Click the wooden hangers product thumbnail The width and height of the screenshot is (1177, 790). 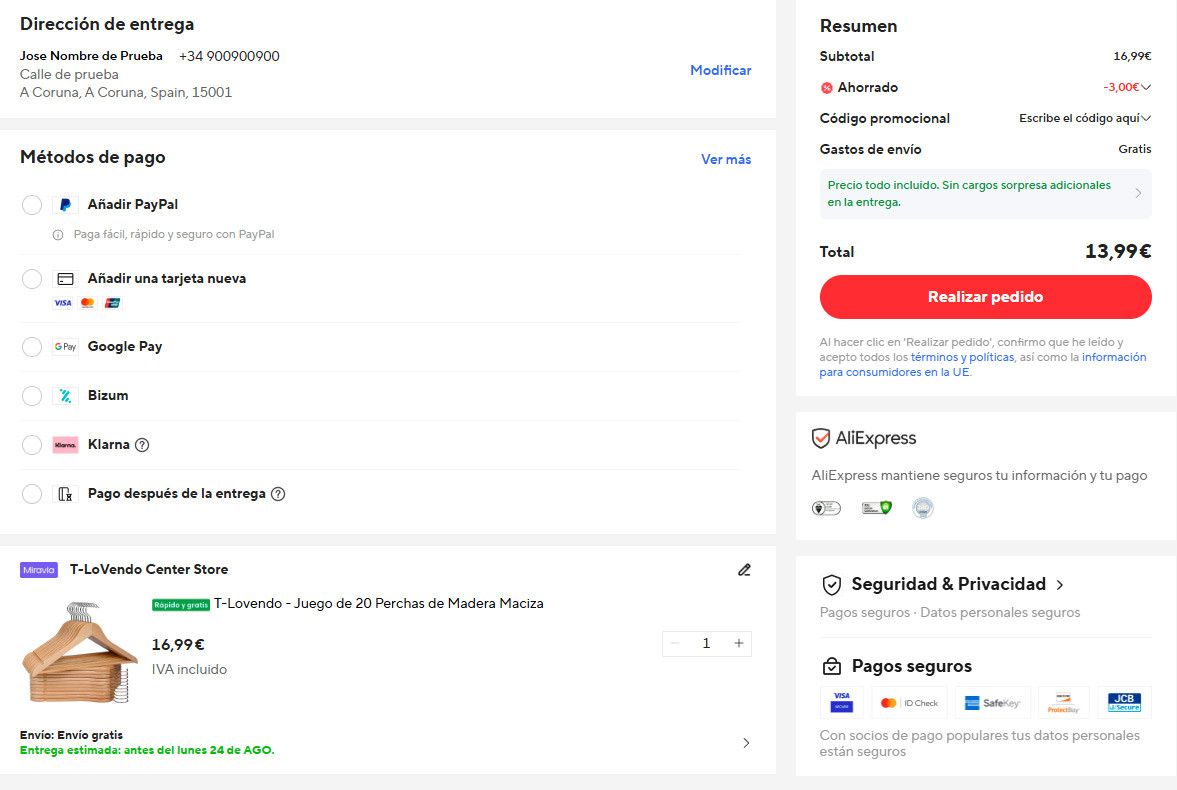(x=80, y=653)
